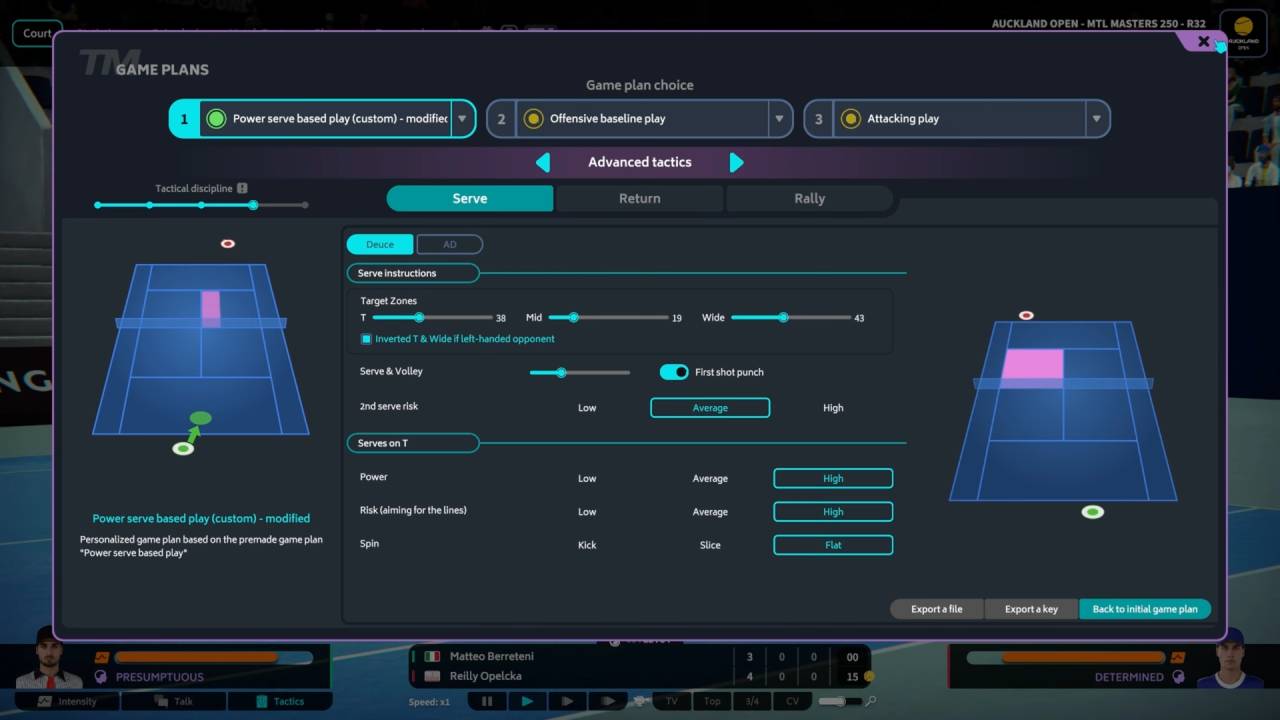The width and height of the screenshot is (1280, 720).
Task: Switch to 3/4 camera view
Action: 752,701
